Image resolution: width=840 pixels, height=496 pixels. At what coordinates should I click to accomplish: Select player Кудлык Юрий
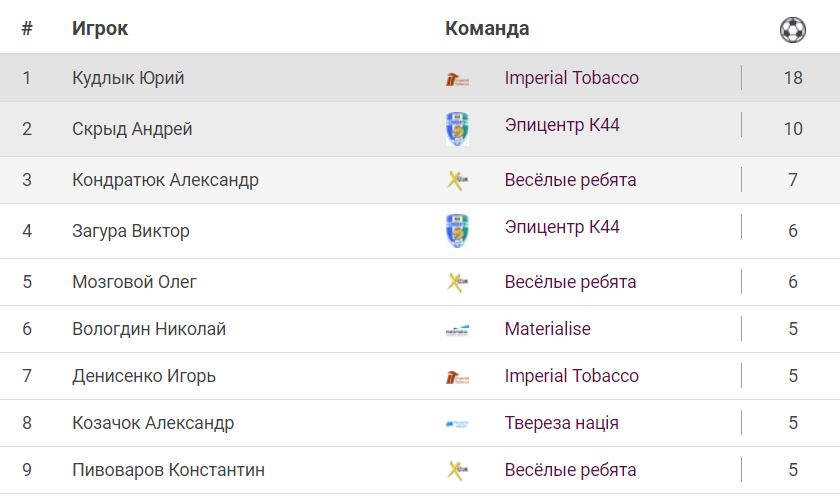pyautogui.click(x=128, y=78)
